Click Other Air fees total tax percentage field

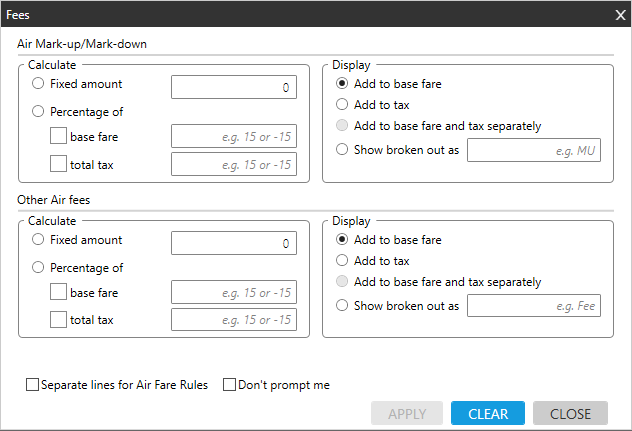(x=233, y=320)
